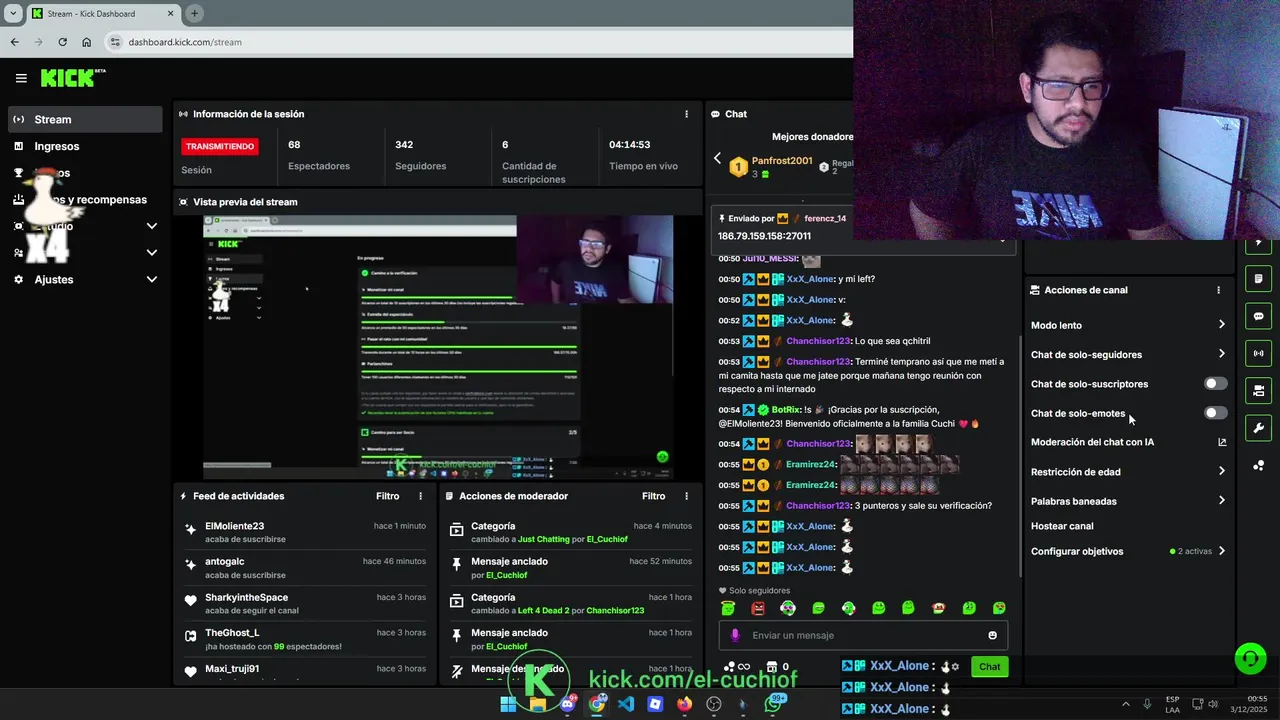Open the Kick hamburger menu
This screenshot has height=720, width=1280.
point(21,78)
